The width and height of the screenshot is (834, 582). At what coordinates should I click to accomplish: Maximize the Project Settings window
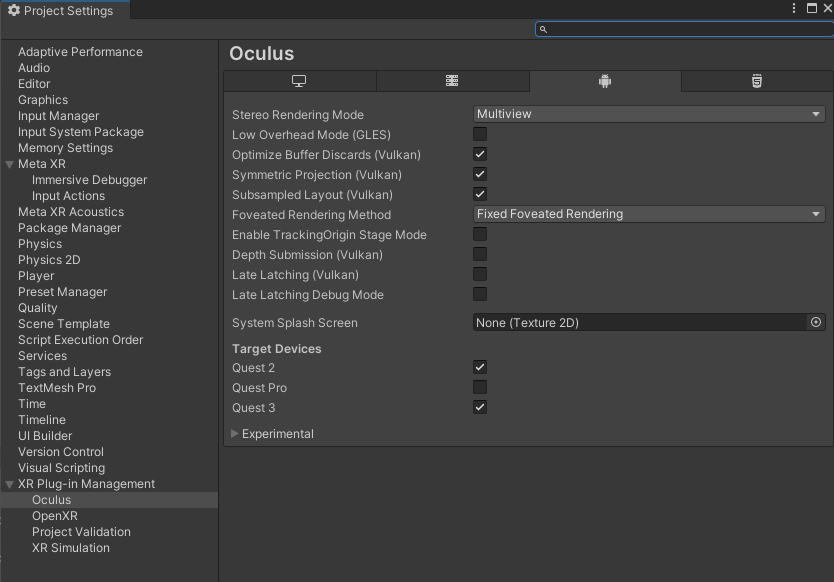[x=812, y=8]
